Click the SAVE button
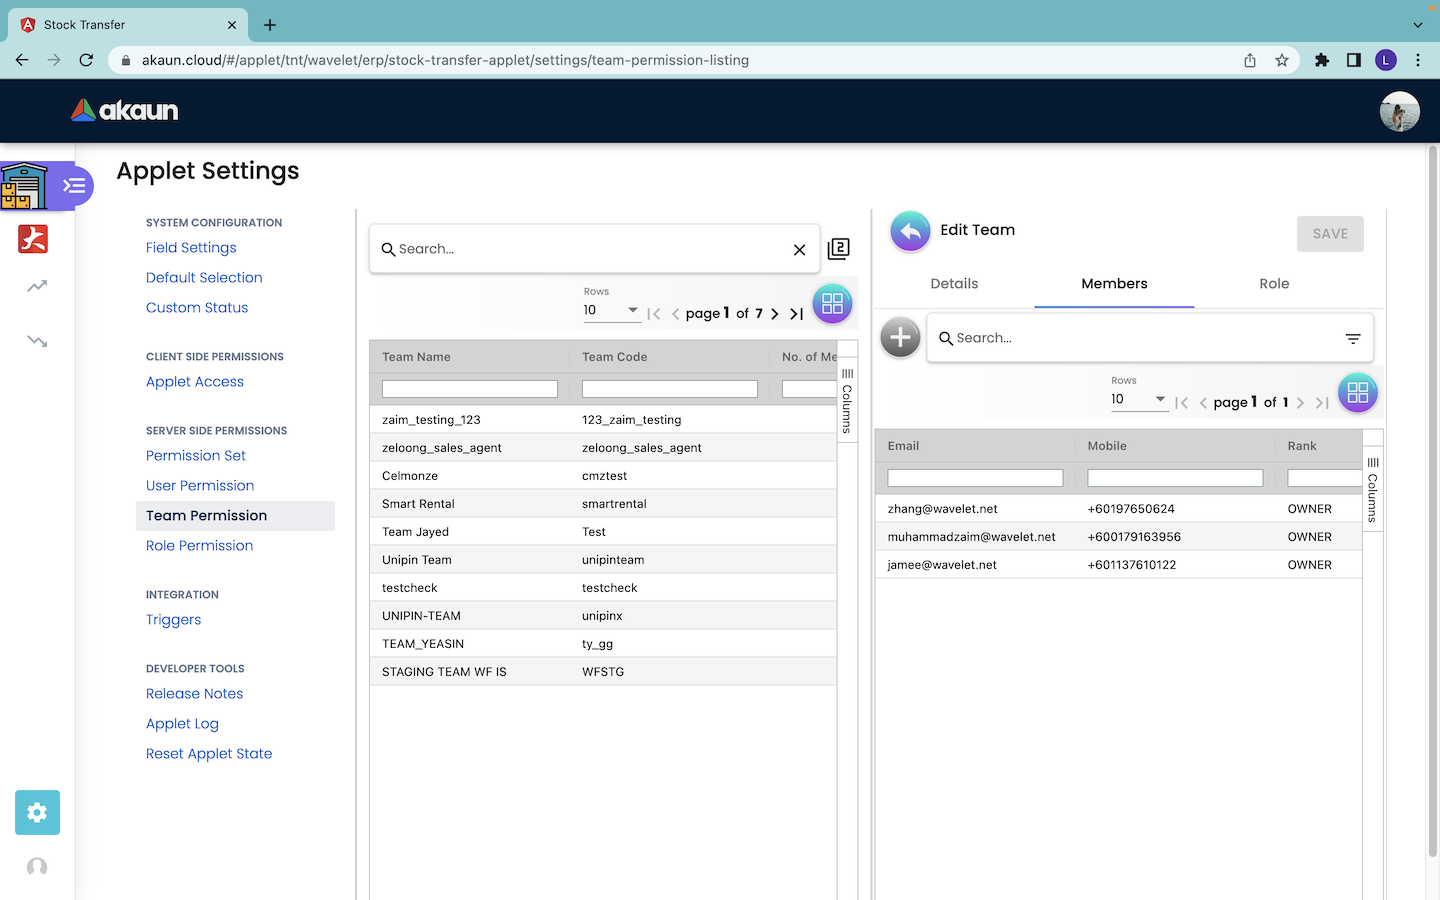This screenshot has width=1440, height=900. tap(1329, 234)
